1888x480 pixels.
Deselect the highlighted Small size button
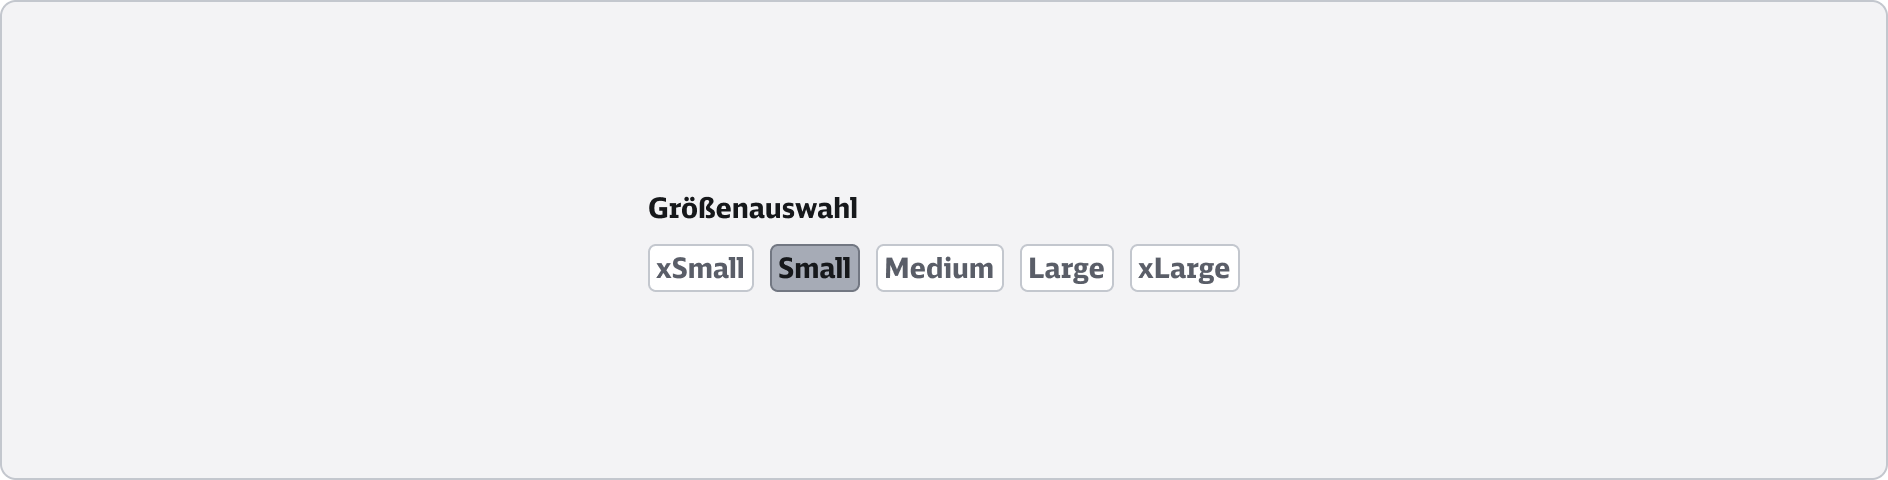(814, 268)
